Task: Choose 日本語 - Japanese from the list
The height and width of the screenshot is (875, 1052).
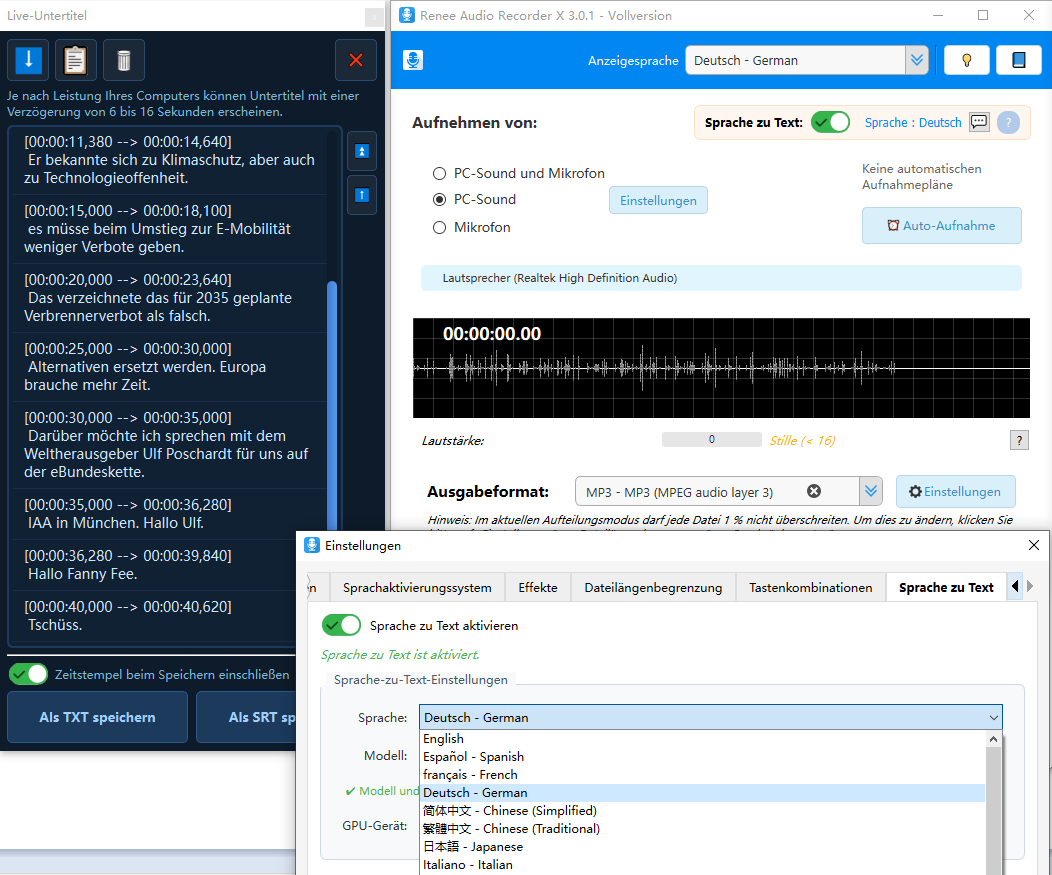Action: click(x=702, y=846)
